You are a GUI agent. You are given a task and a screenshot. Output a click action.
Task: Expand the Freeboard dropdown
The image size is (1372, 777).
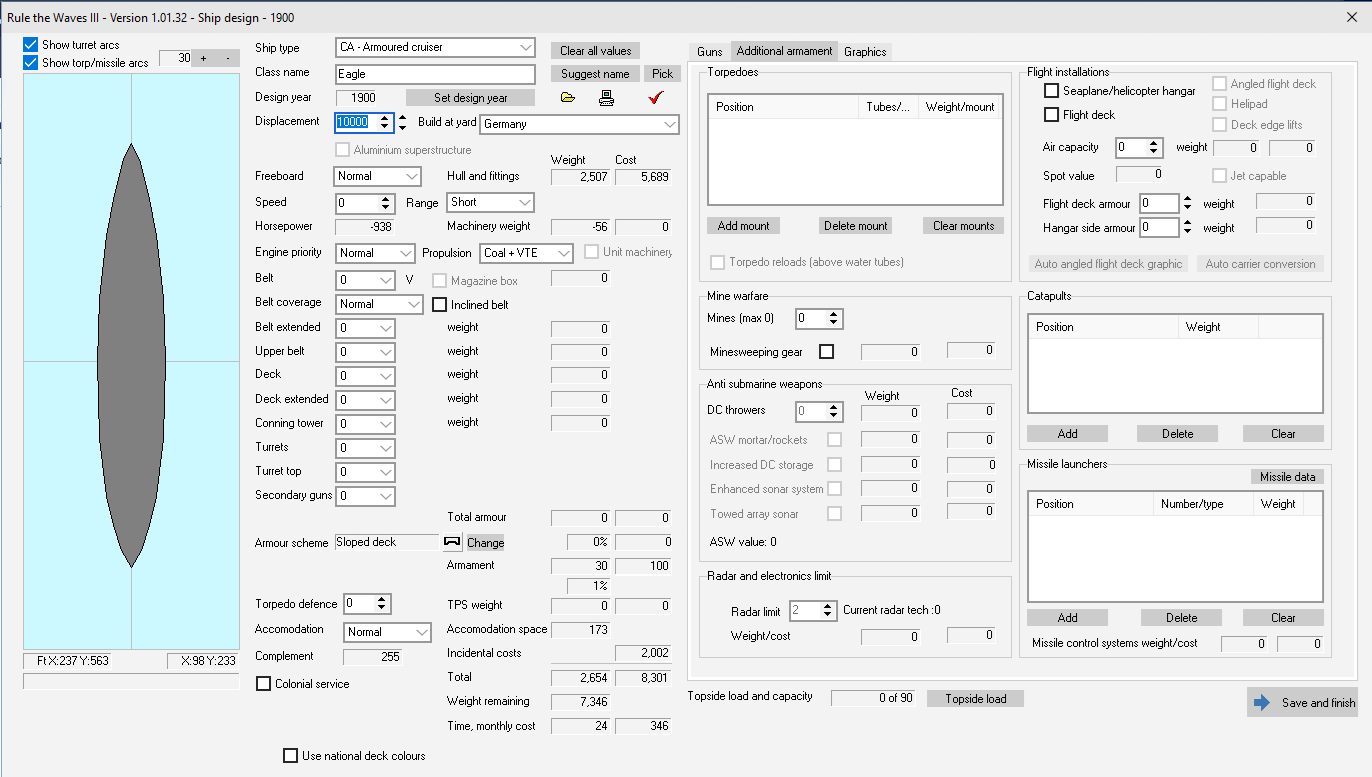[378, 176]
